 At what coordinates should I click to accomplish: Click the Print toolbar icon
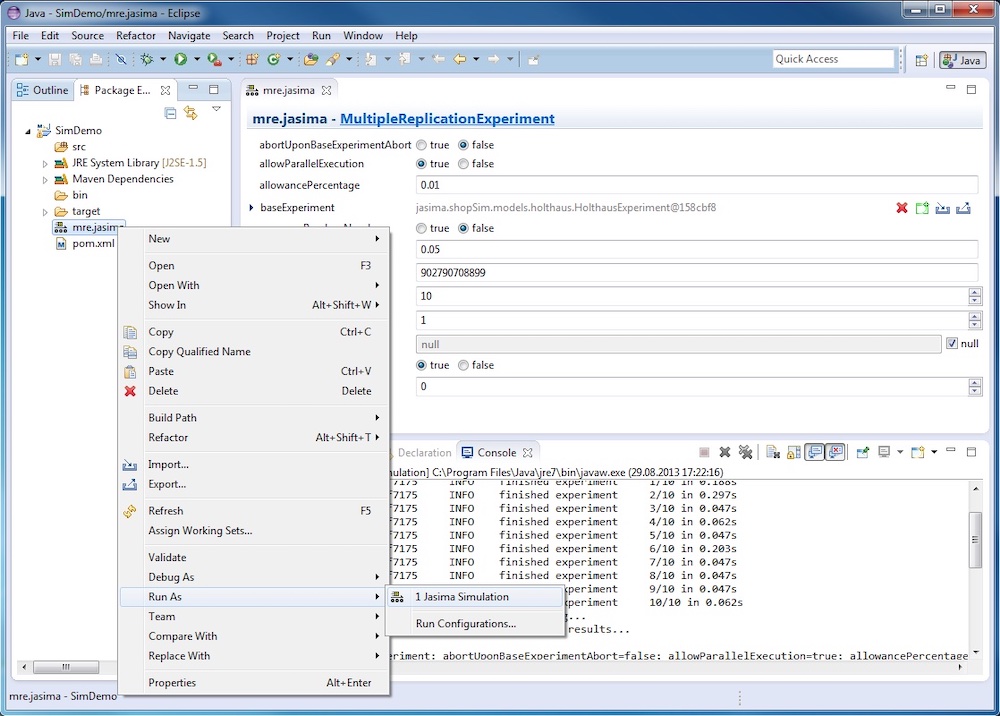(x=96, y=59)
